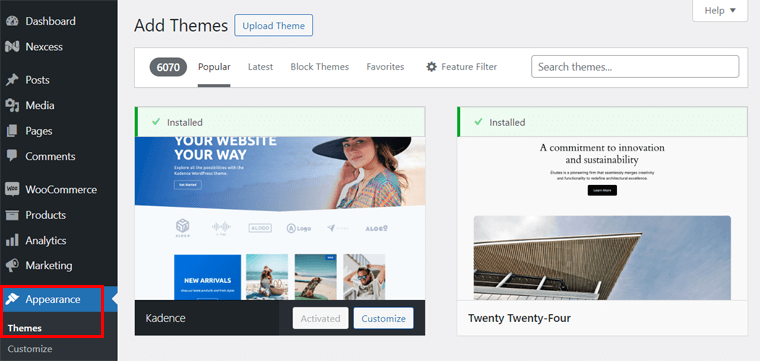Open the Favorites tab
Screen dimensions: 760x361
(385, 67)
